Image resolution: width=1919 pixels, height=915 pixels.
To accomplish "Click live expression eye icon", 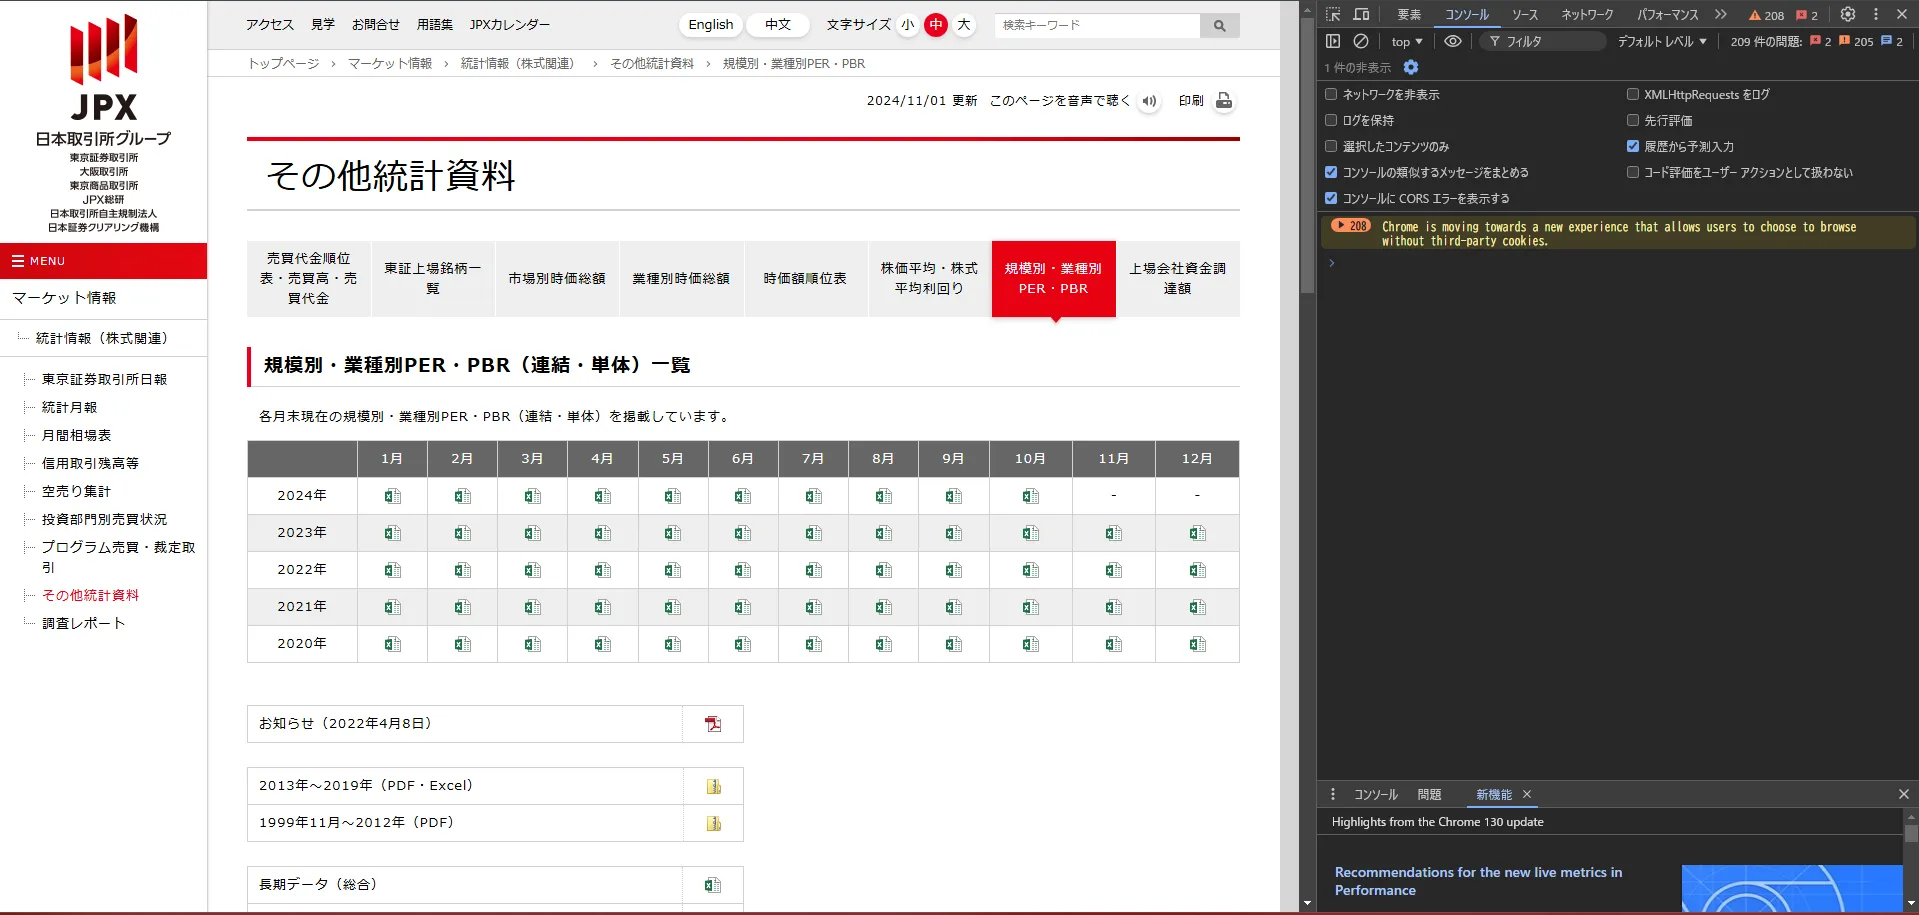I will tap(1453, 41).
